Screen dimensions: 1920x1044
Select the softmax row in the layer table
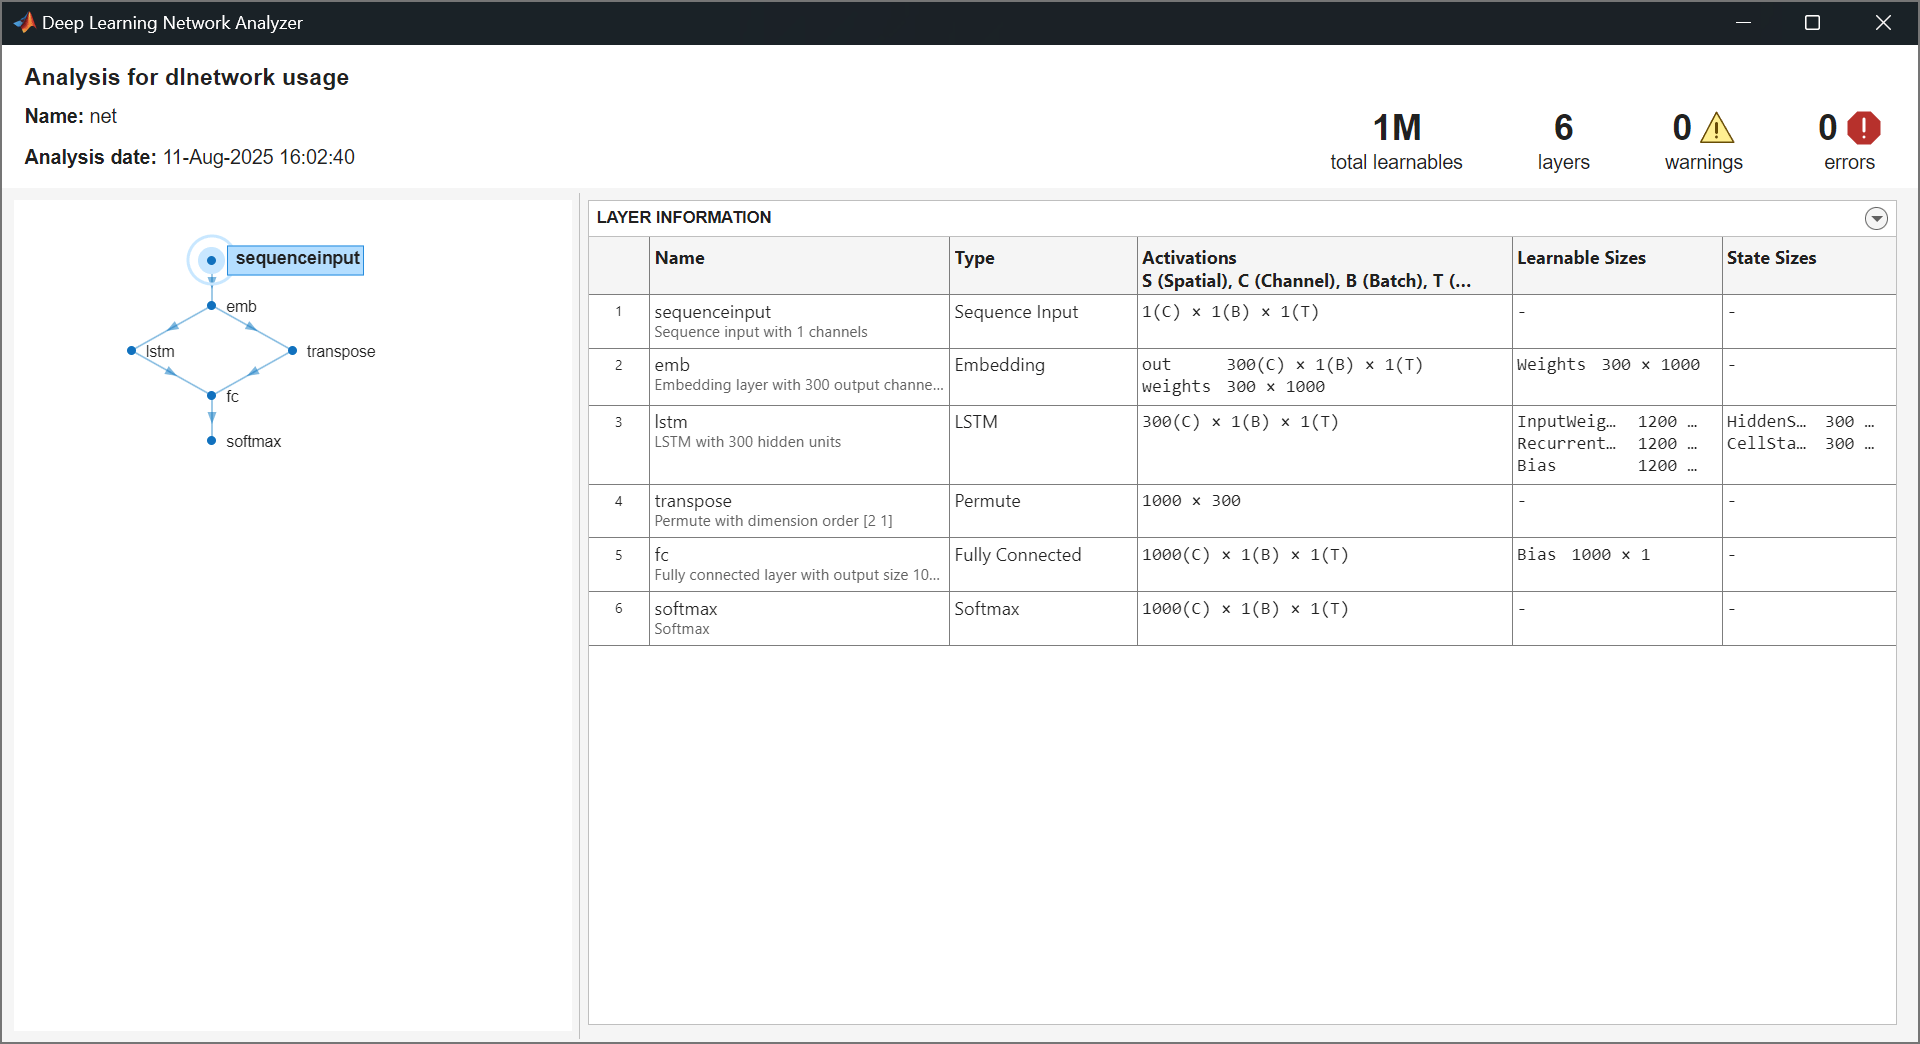click(x=799, y=618)
